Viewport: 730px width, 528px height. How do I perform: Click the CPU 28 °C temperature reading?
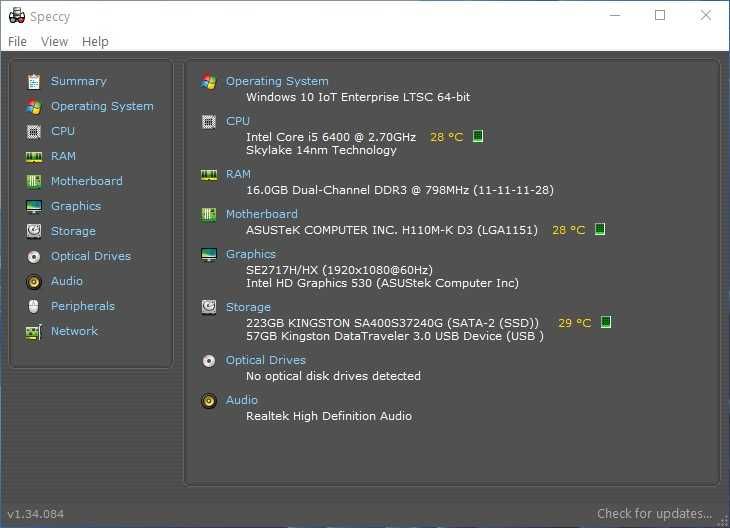[x=446, y=137]
